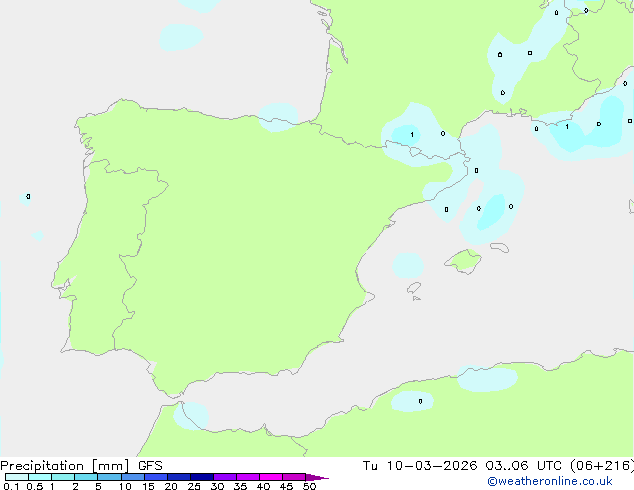This screenshot has height=490, width=634.
Task: Select the 5–10 mm legend color segment
Action: (x=109, y=477)
